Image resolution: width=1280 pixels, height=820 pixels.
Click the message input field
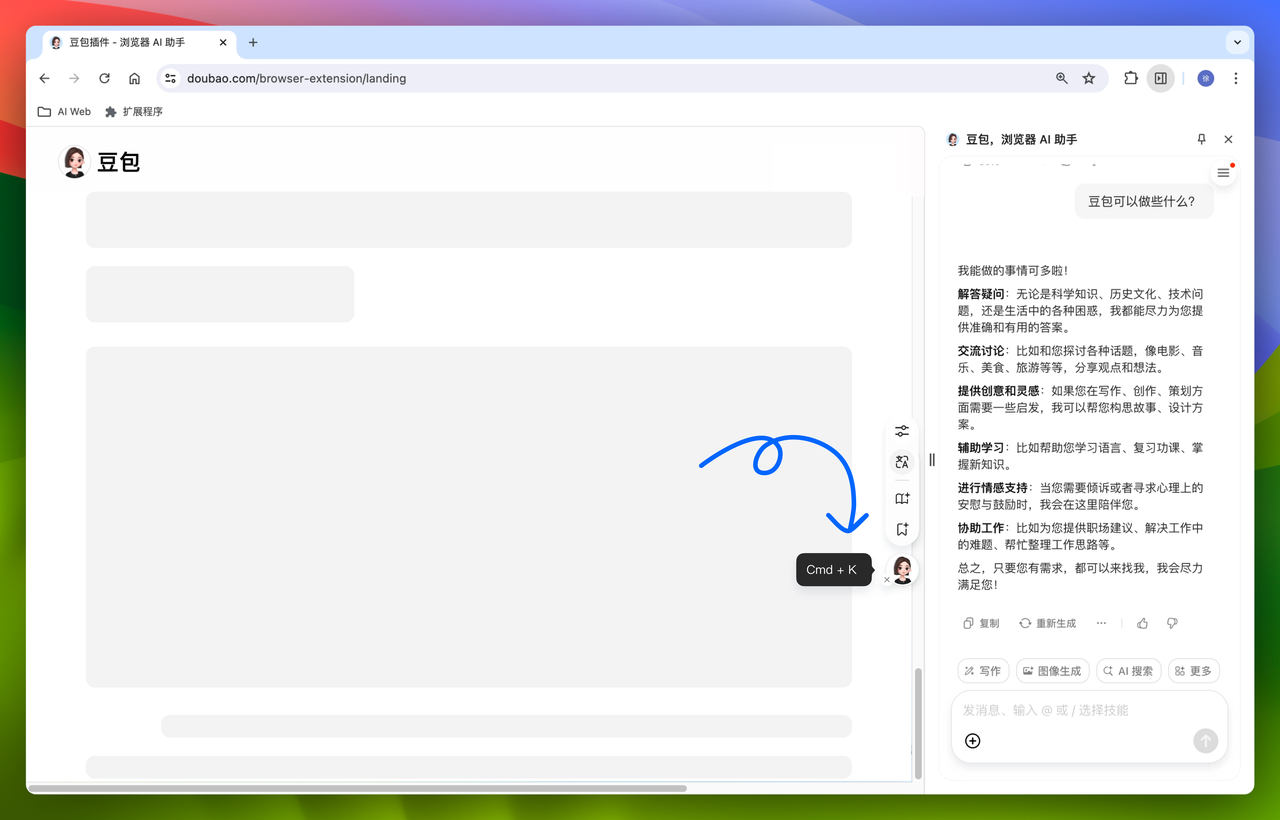(1080, 710)
